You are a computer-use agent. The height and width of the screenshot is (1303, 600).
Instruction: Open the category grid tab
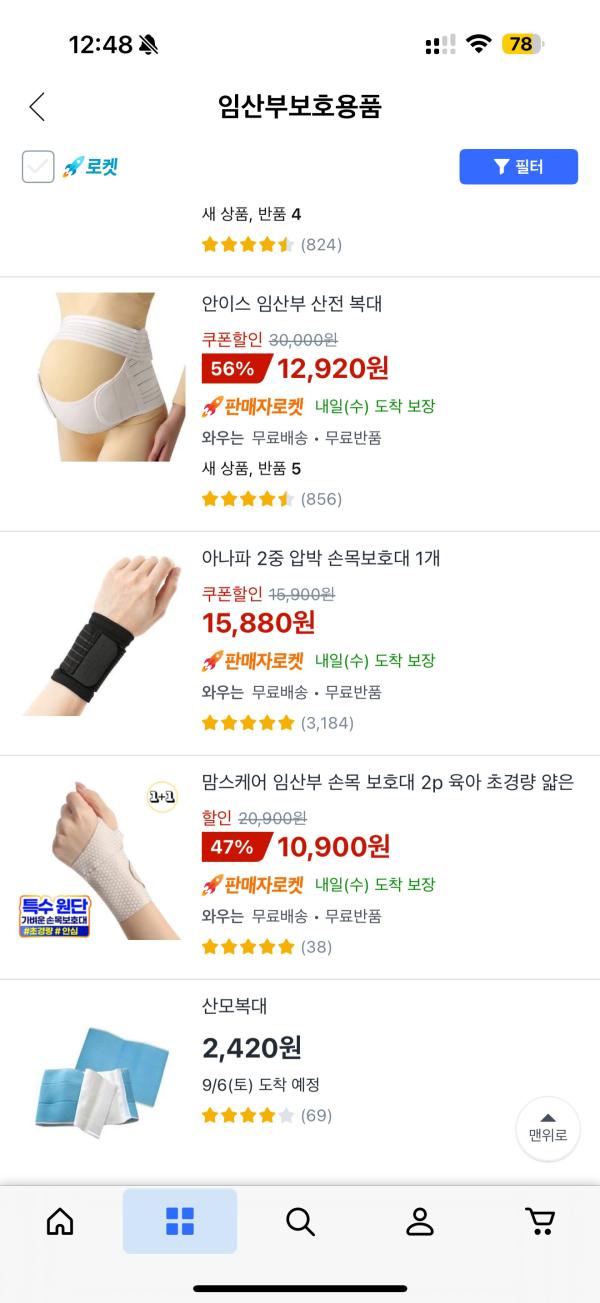click(180, 1221)
